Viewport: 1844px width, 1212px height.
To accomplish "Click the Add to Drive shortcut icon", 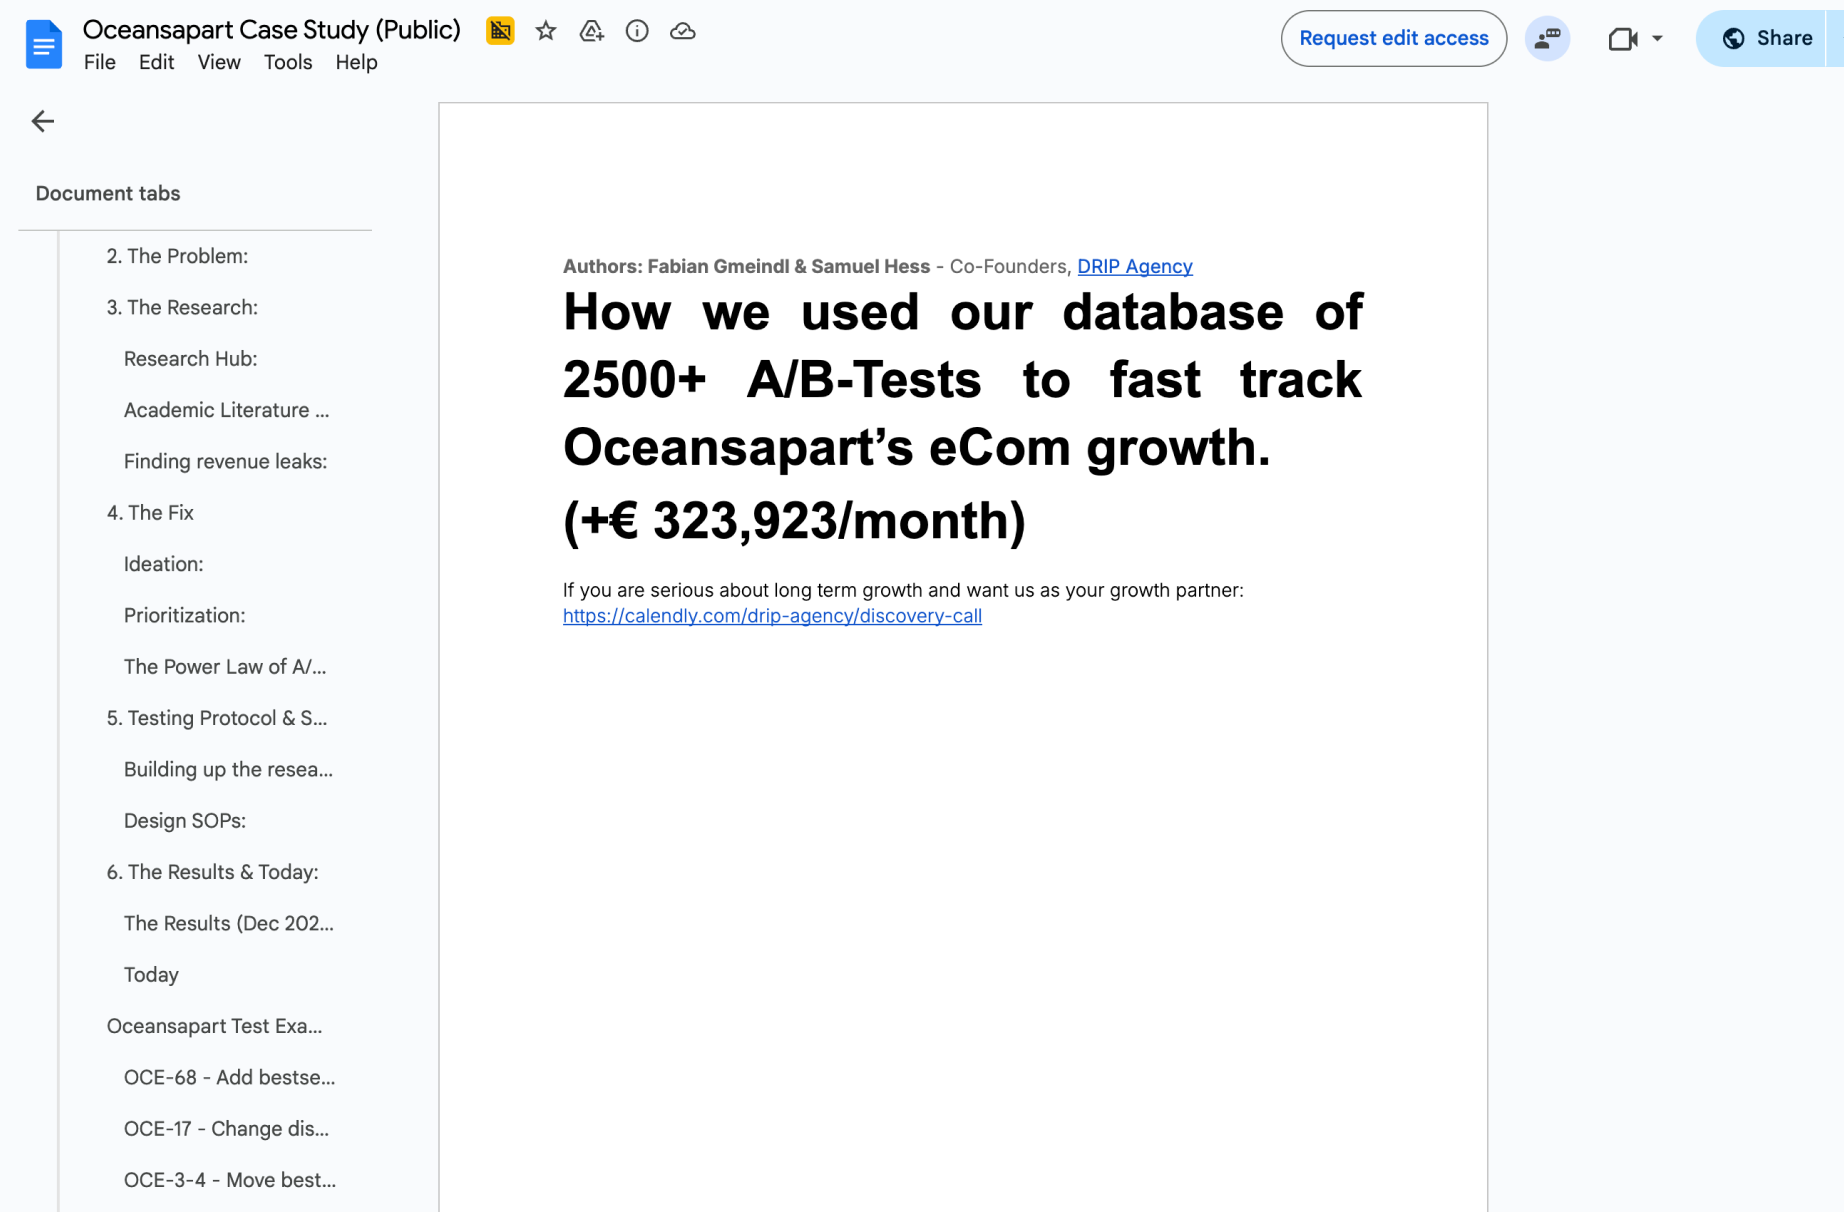I will (591, 31).
